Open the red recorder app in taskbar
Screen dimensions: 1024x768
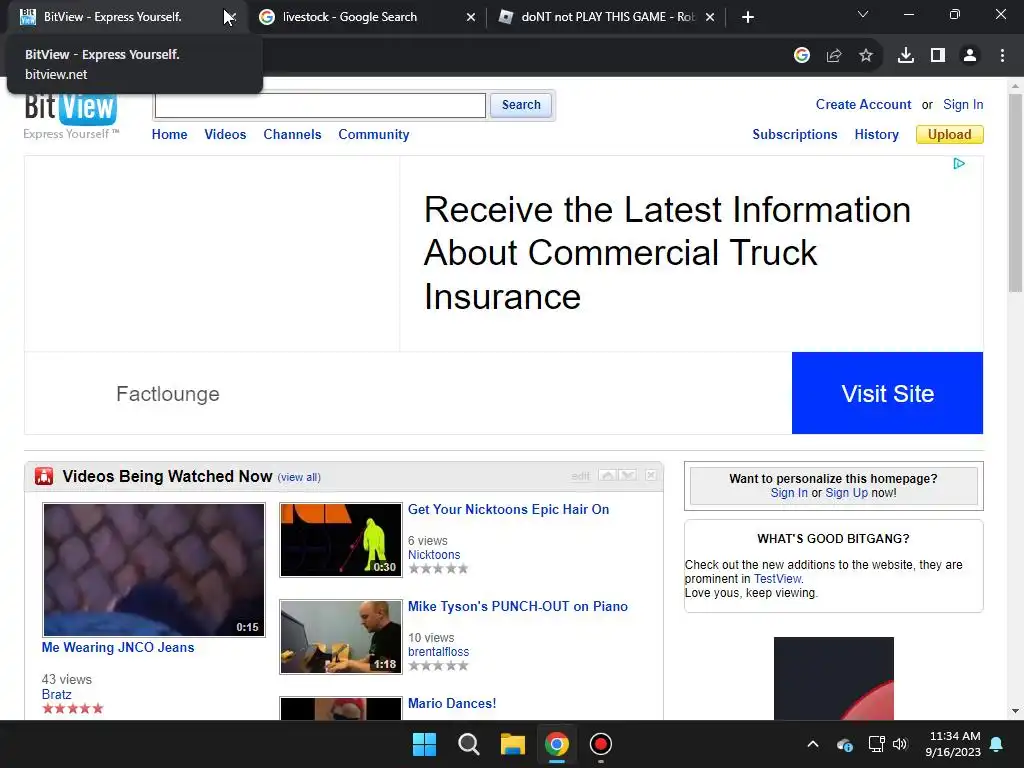tap(601, 744)
